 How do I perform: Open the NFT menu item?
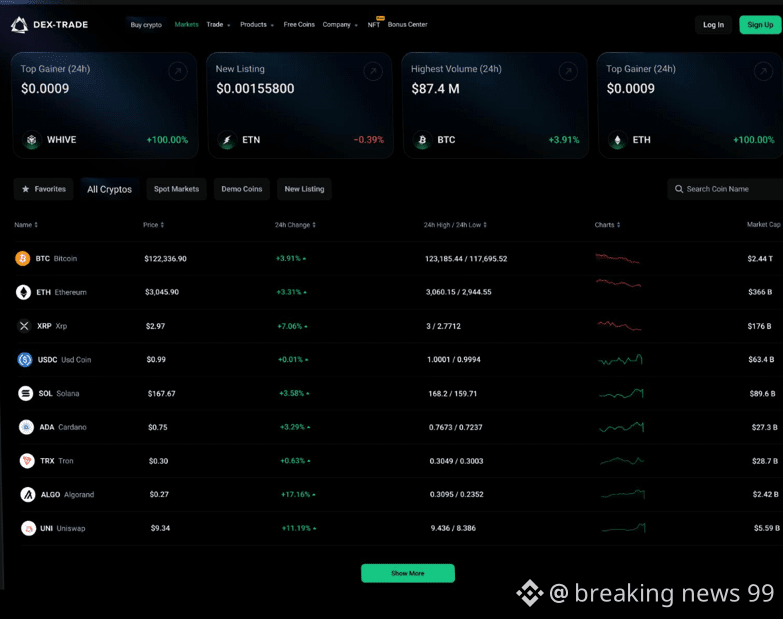coord(374,24)
